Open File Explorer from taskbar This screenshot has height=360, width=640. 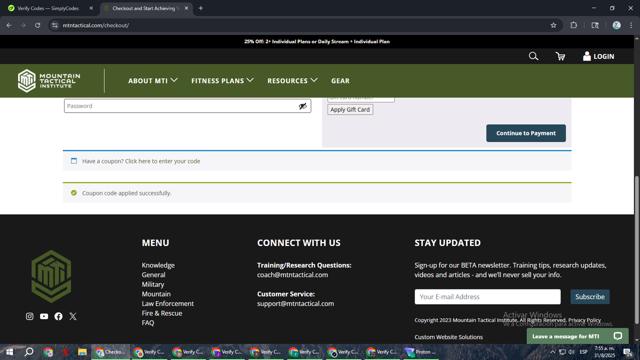(x=82, y=352)
